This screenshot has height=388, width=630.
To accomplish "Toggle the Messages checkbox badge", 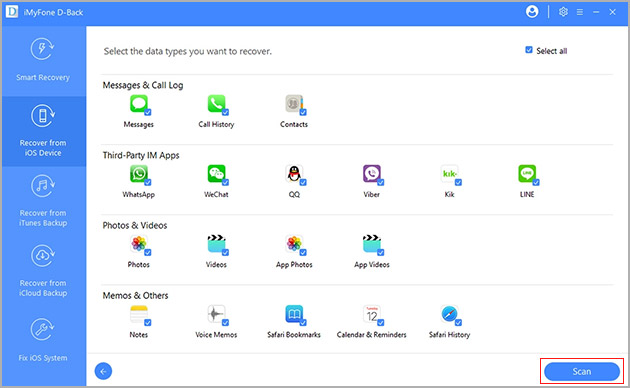I will click(x=147, y=112).
